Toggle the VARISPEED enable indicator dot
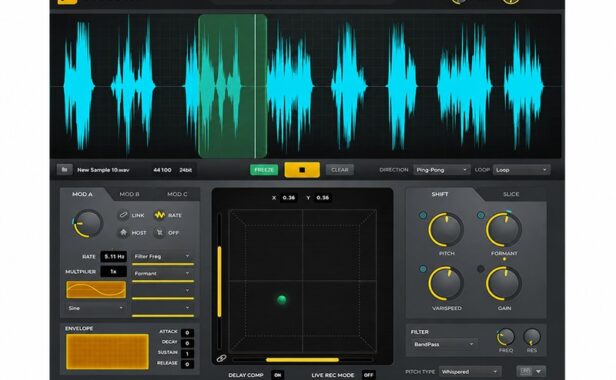Screen dimensions: 616x380 coord(423,269)
